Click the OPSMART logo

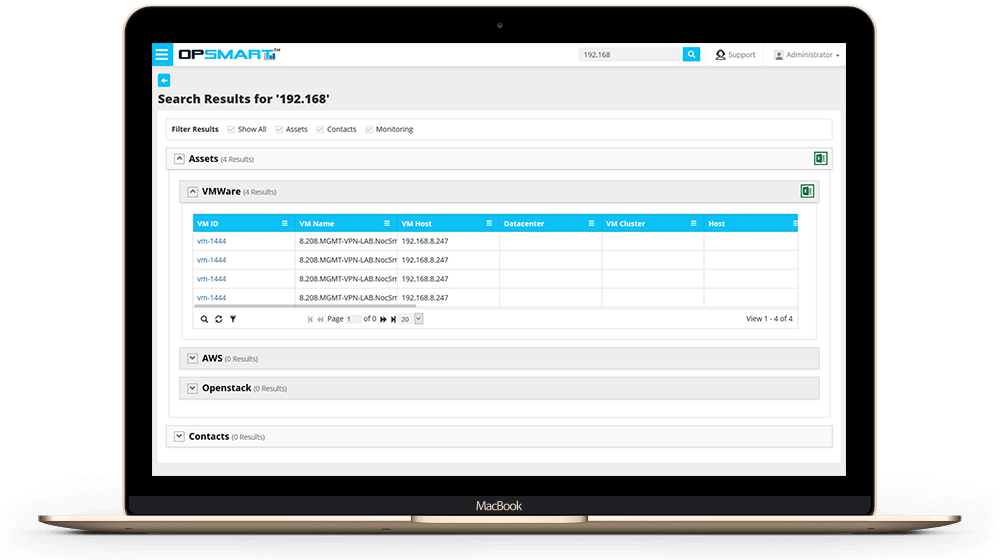point(229,54)
